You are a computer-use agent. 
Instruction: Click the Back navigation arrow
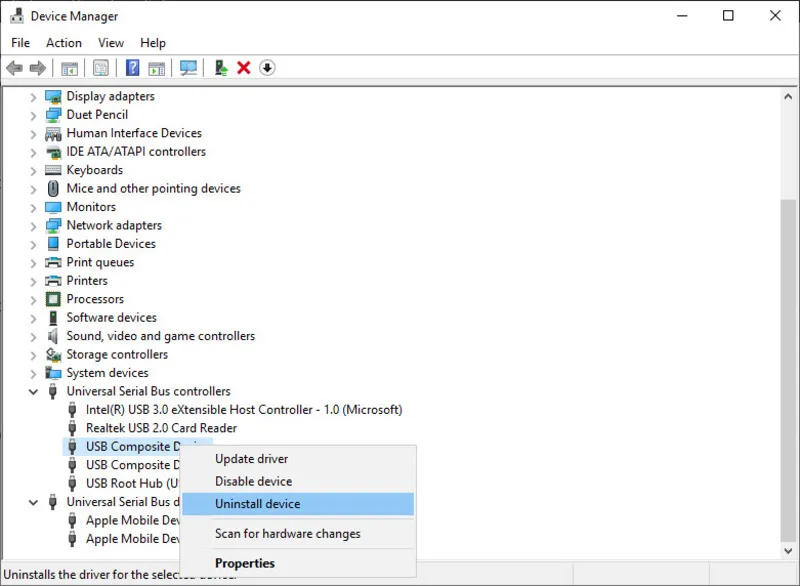[13, 67]
